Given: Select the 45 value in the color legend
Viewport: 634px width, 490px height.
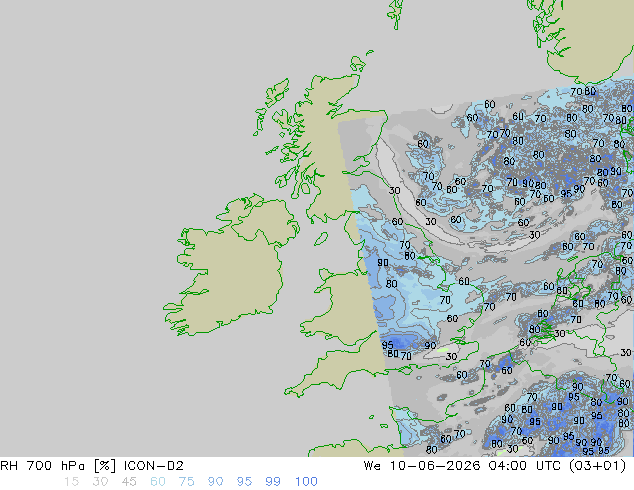Looking at the screenshot, I should (x=129, y=482).
